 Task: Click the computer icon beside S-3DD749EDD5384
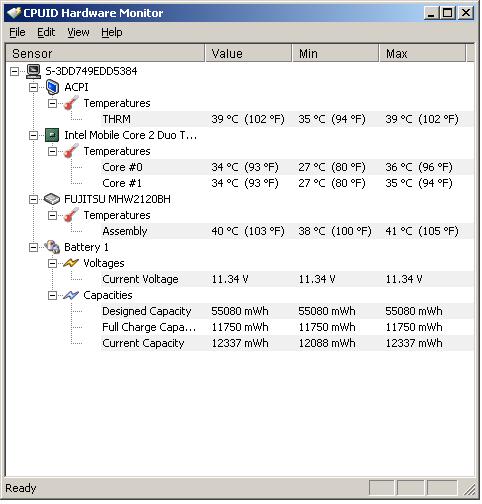coord(33,71)
